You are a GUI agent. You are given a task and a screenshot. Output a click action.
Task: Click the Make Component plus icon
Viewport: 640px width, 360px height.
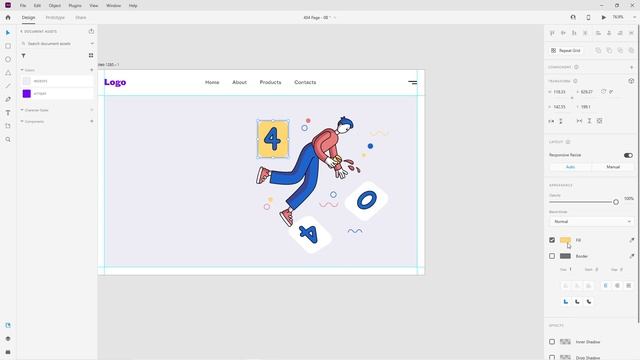point(631,67)
